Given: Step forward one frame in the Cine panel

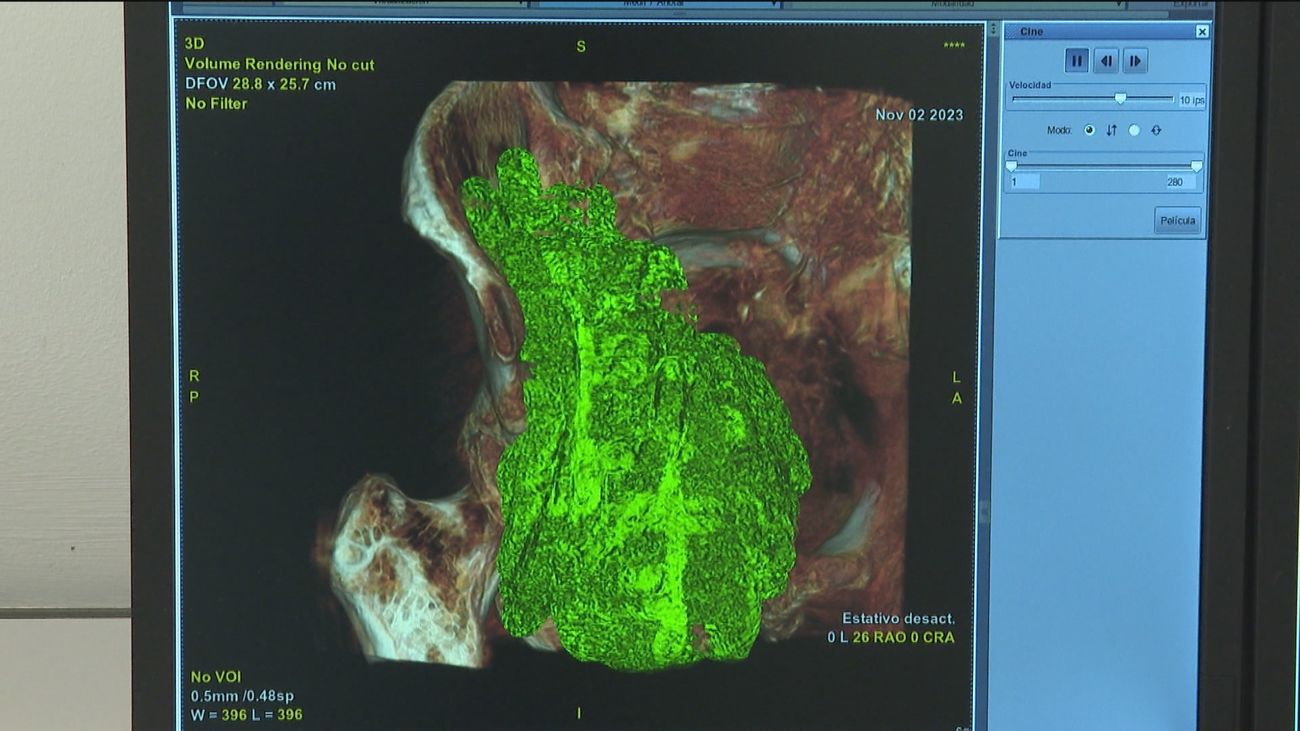Looking at the screenshot, I should 1134,60.
